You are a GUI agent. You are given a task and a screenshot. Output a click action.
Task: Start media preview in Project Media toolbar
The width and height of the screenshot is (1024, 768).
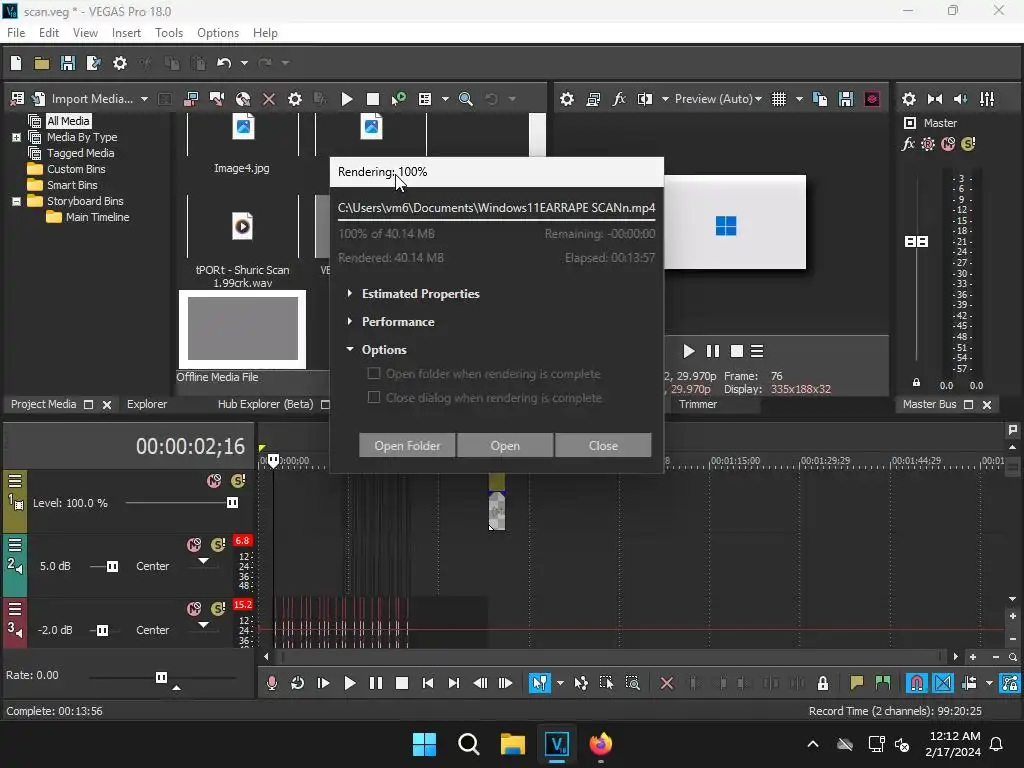[x=347, y=99]
